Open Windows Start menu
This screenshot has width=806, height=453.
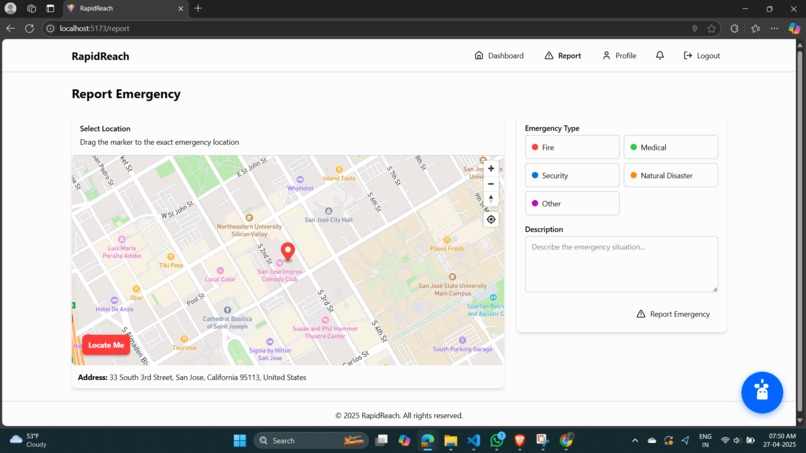[240, 441]
